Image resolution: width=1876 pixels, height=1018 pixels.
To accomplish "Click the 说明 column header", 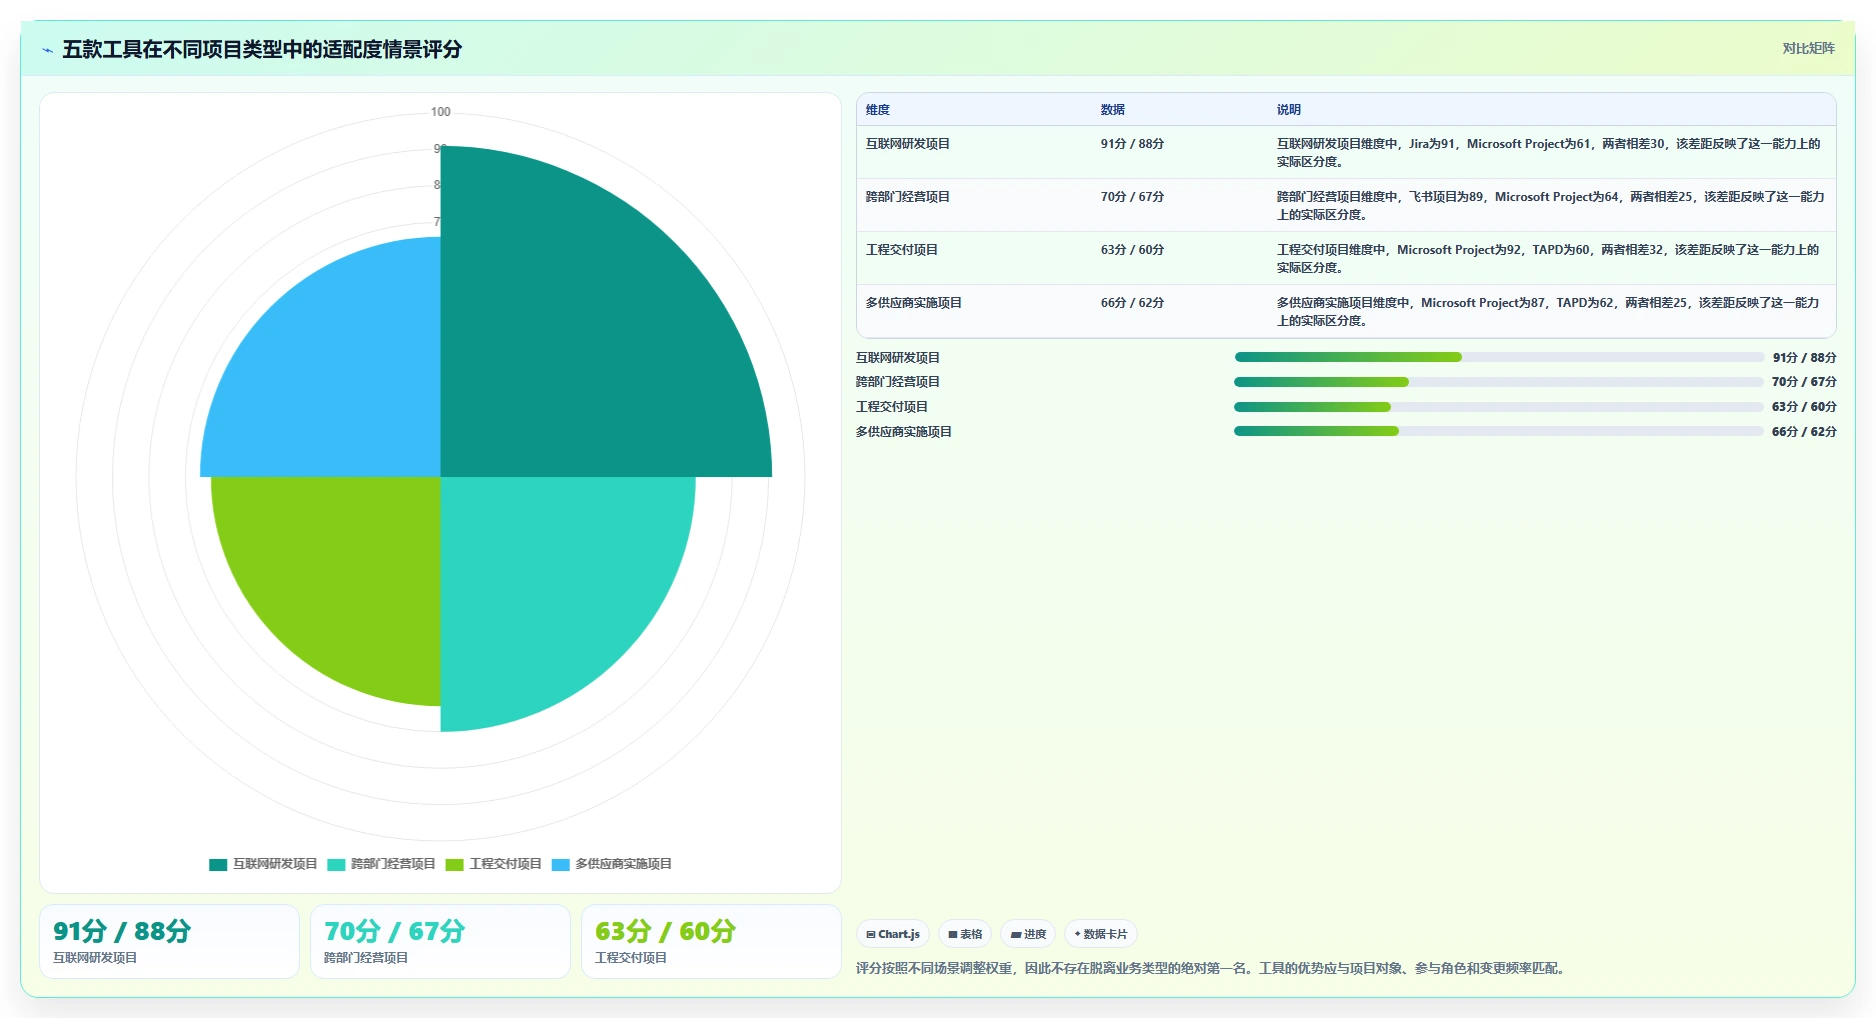I will tap(1289, 110).
